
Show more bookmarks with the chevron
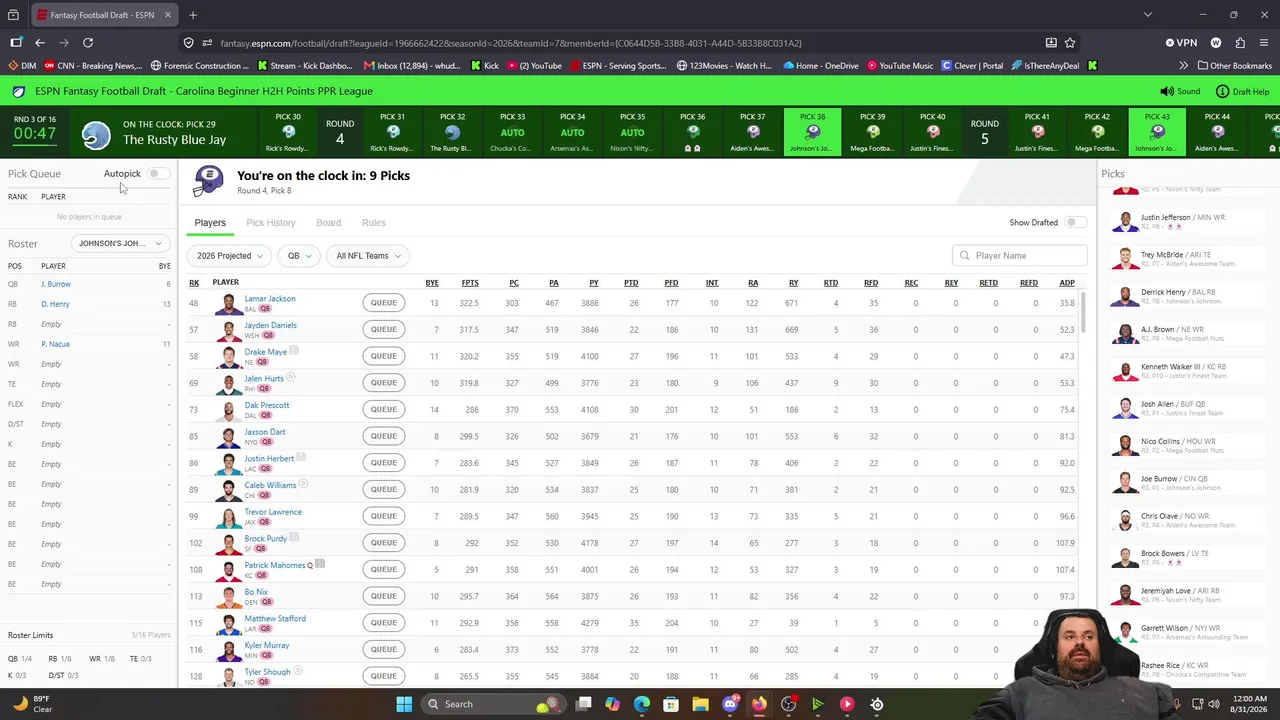pyautogui.click(x=1183, y=66)
